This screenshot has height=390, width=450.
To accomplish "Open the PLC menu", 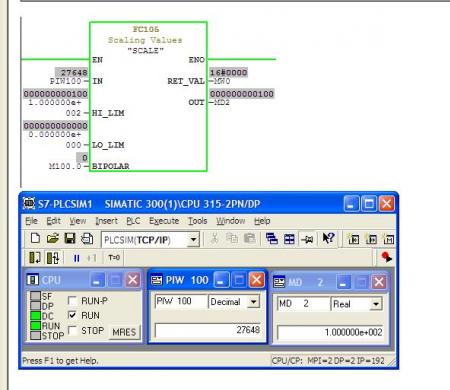I will click(x=133, y=221).
